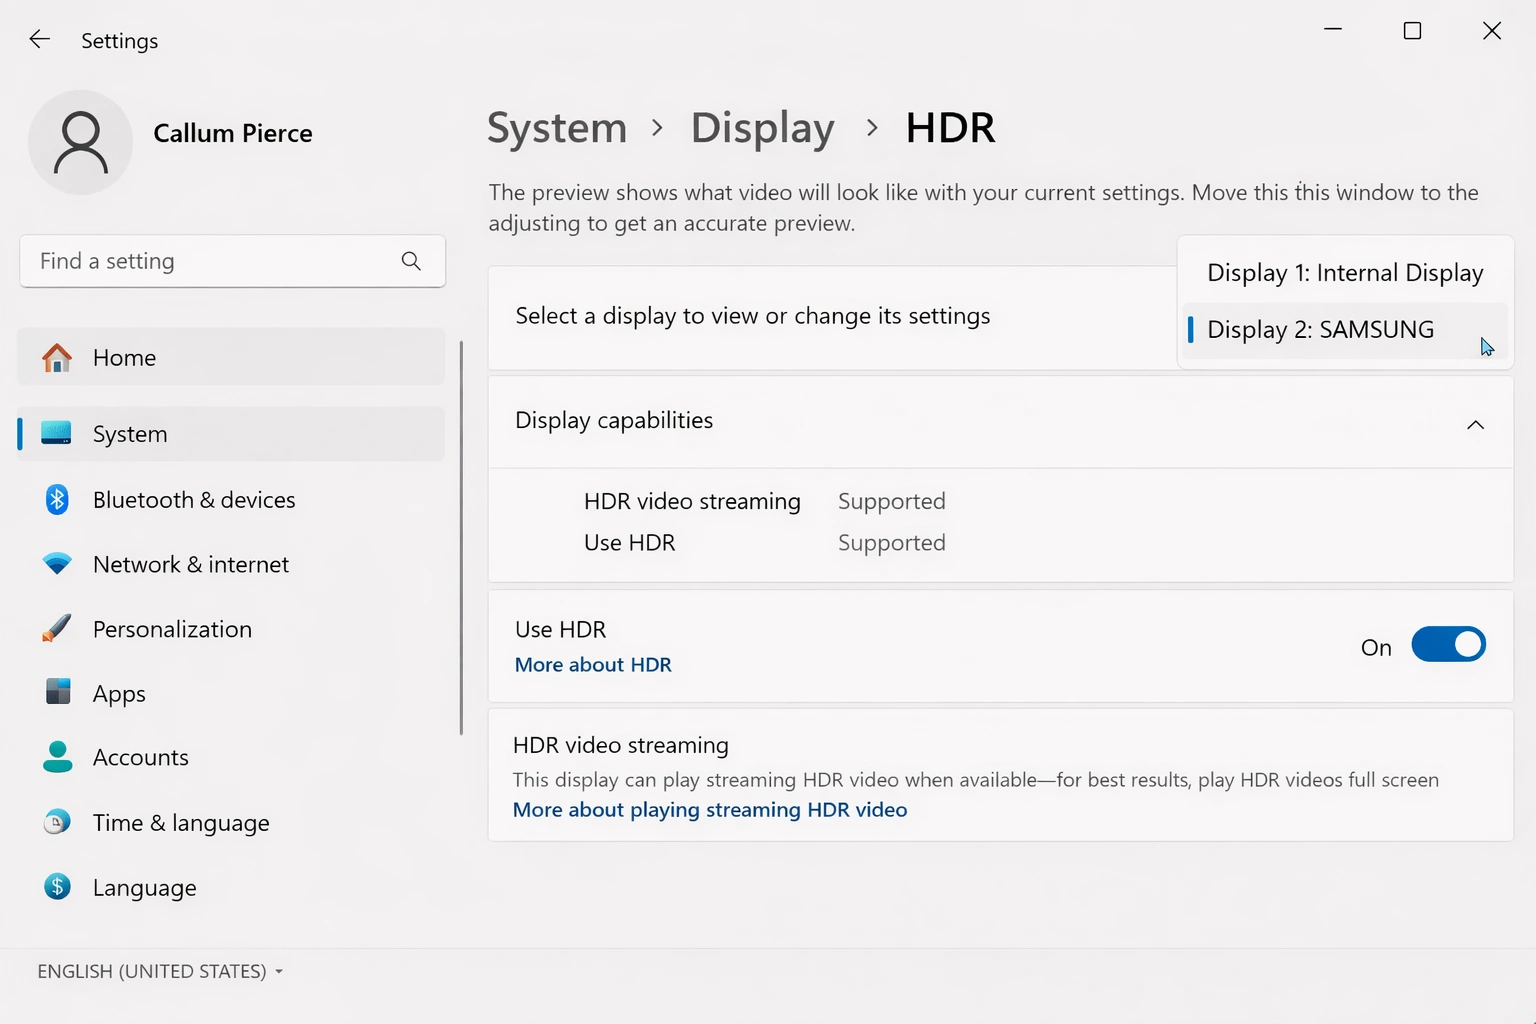The width and height of the screenshot is (1536, 1024).
Task: Select Display 1: Internal Display from the list
Action: [1344, 271]
